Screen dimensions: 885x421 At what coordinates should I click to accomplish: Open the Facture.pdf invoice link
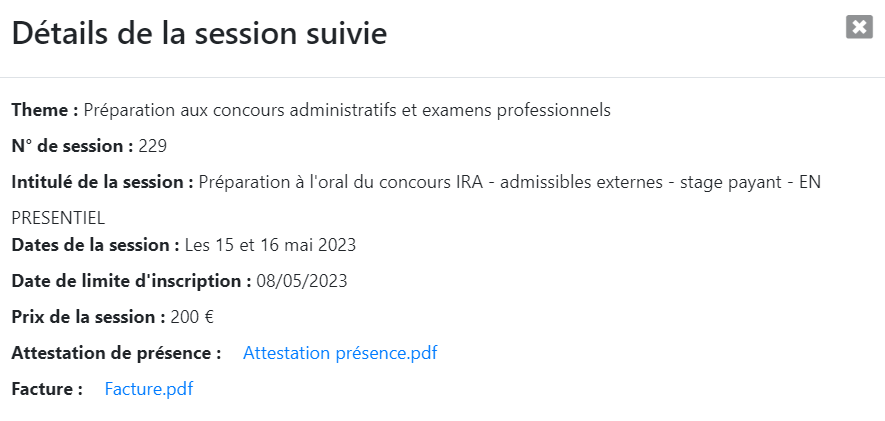(x=149, y=389)
